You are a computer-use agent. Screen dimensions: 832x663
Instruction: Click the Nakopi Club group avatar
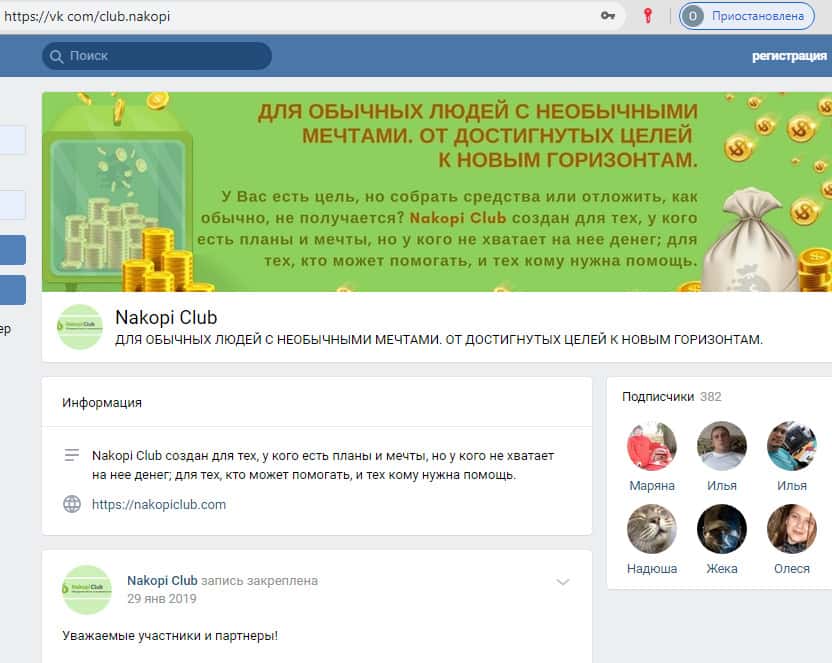(x=80, y=327)
